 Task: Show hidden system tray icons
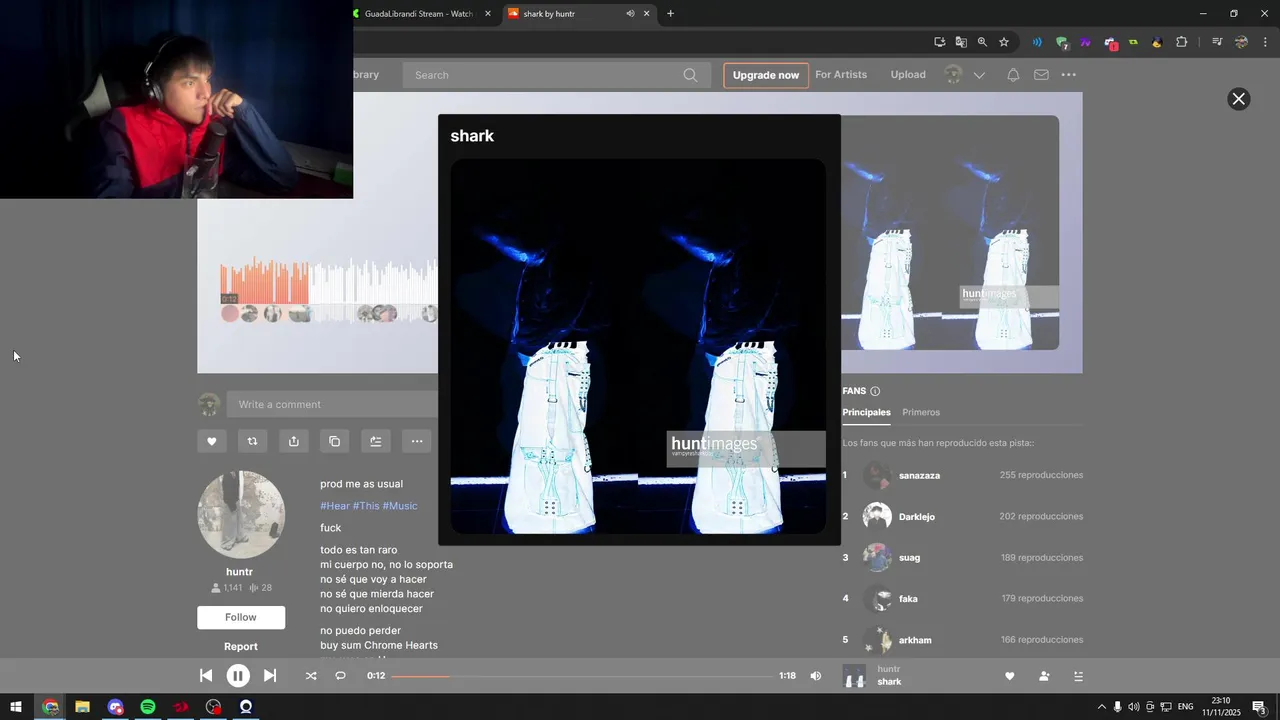point(1102,707)
